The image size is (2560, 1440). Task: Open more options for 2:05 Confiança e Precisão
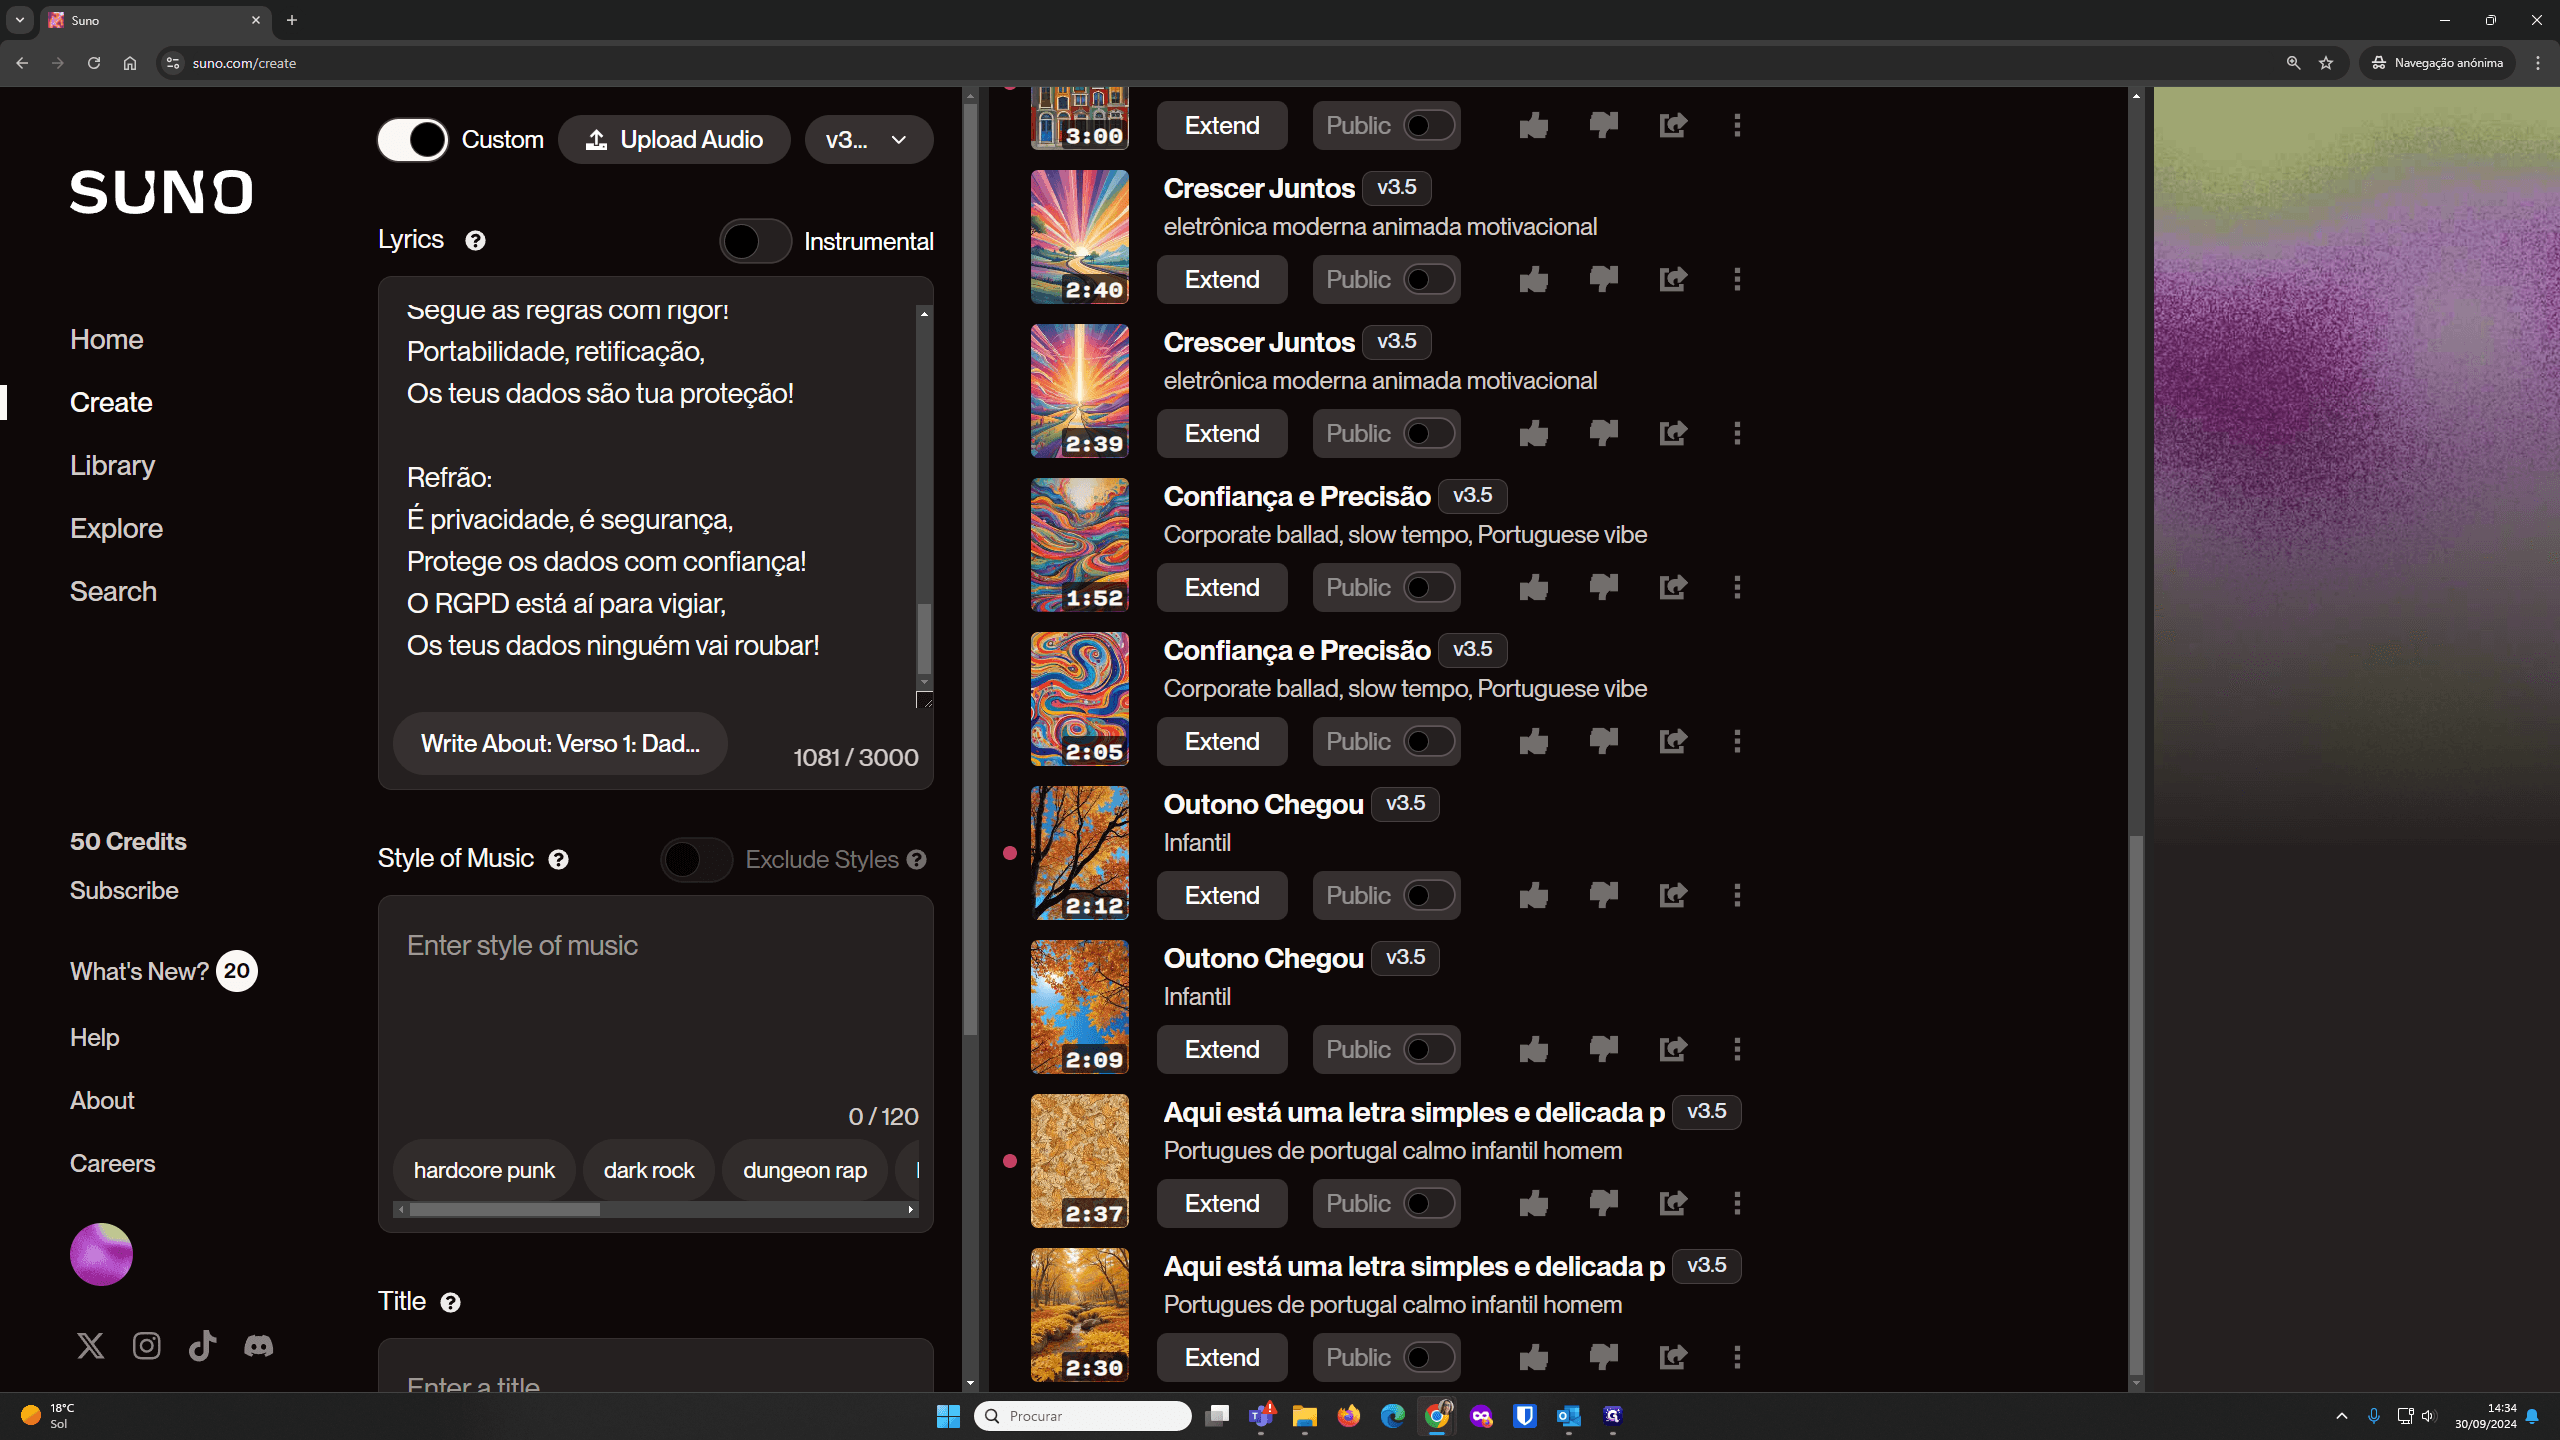pyautogui.click(x=1737, y=741)
